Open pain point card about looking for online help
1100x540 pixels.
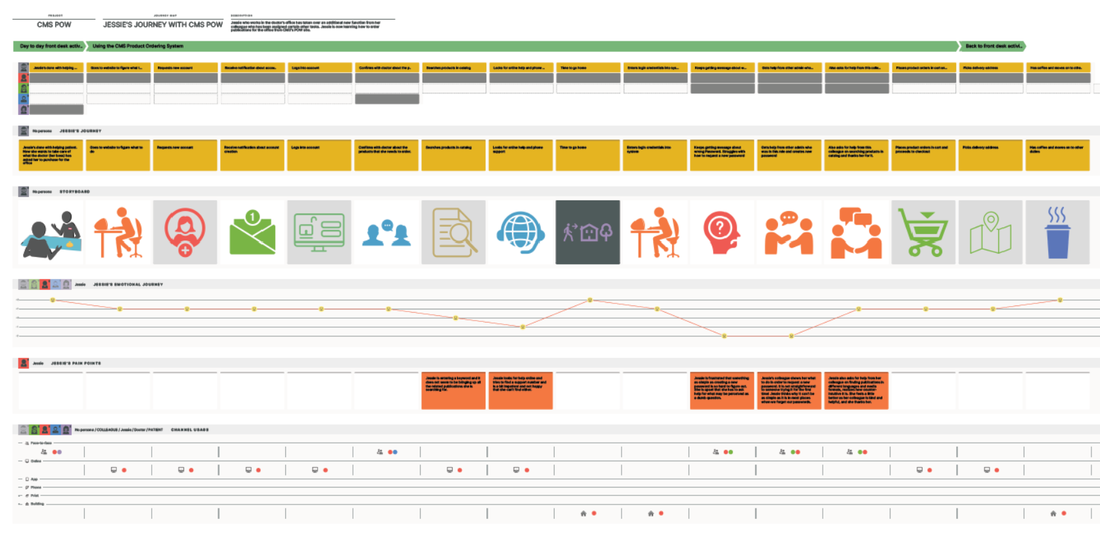[521, 391]
